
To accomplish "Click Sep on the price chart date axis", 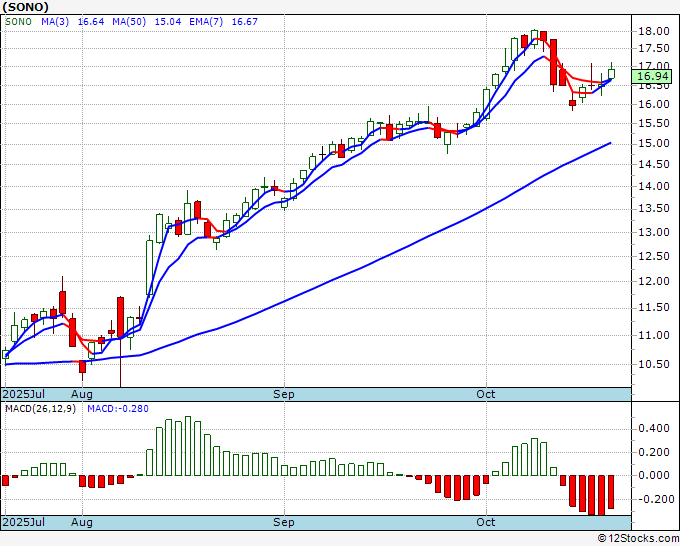I will tap(284, 394).
